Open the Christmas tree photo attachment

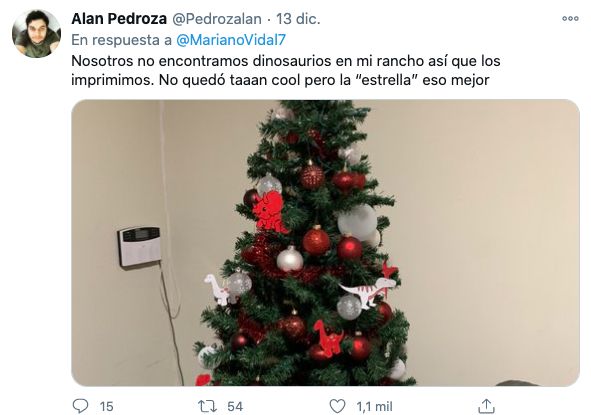pos(325,243)
